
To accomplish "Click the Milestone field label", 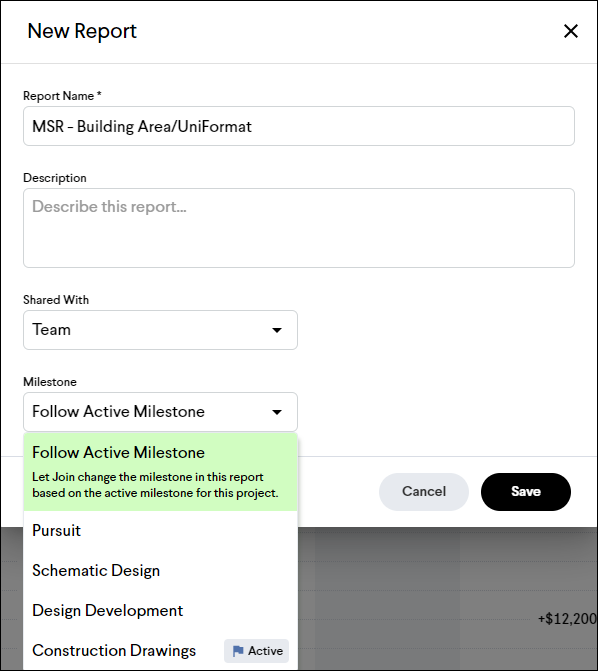I will (x=50, y=382).
